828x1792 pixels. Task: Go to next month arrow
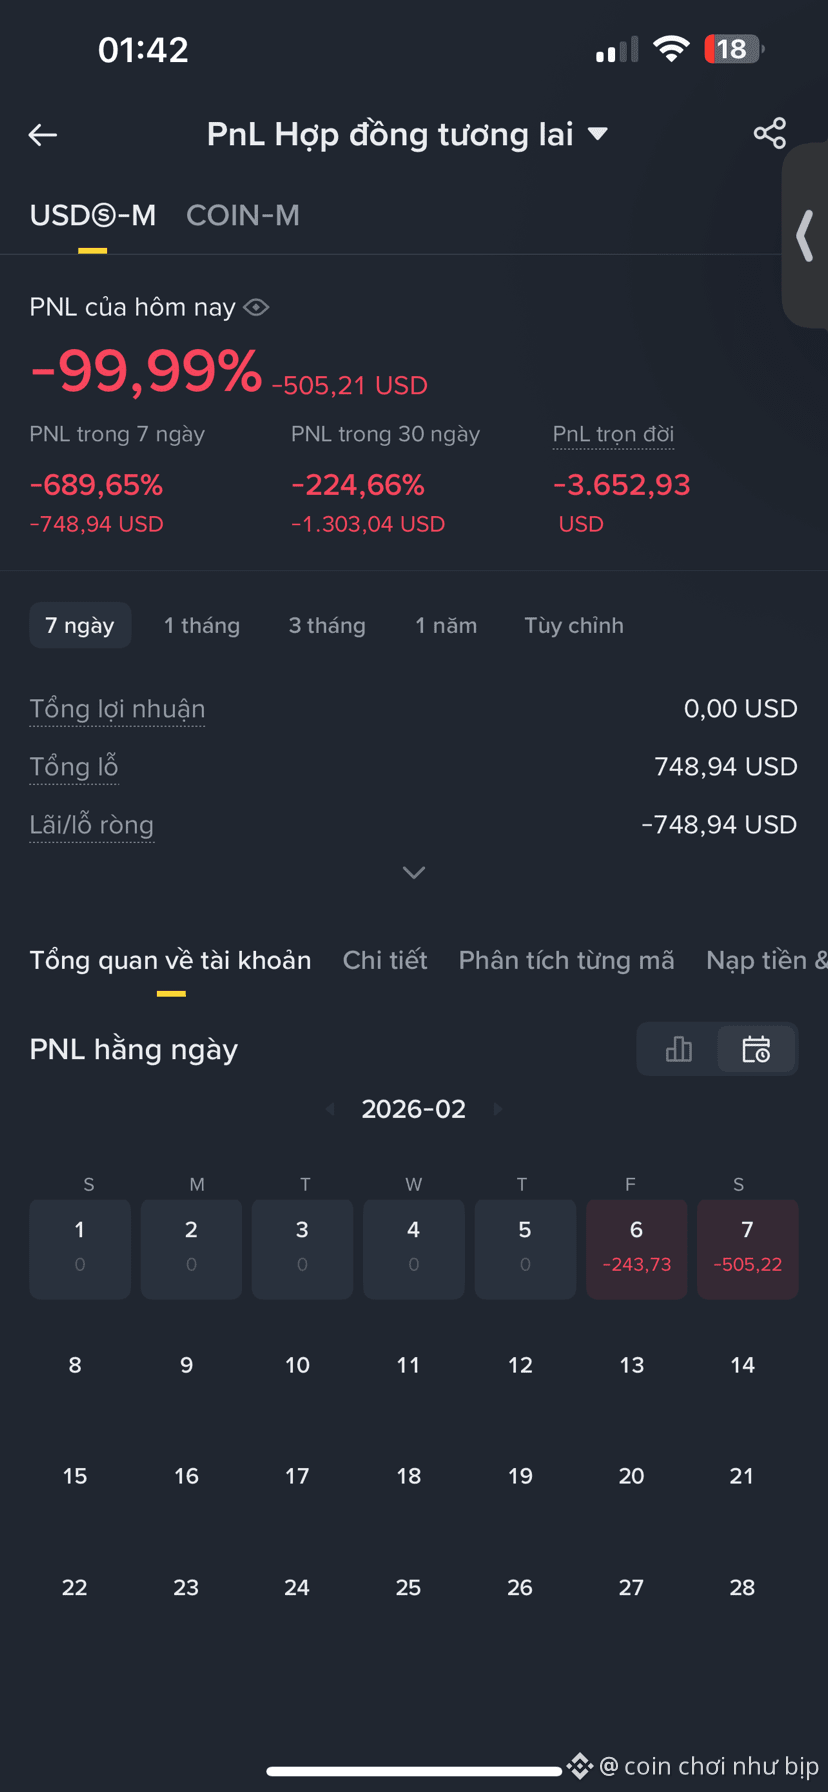498,1109
